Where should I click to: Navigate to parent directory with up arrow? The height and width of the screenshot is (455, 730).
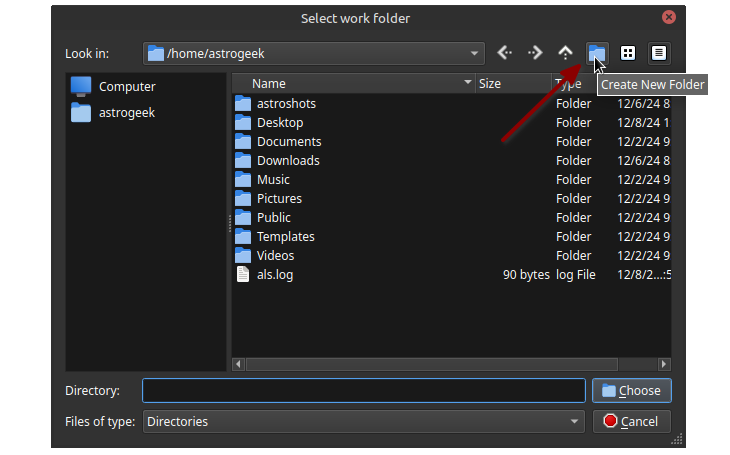[x=566, y=53]
